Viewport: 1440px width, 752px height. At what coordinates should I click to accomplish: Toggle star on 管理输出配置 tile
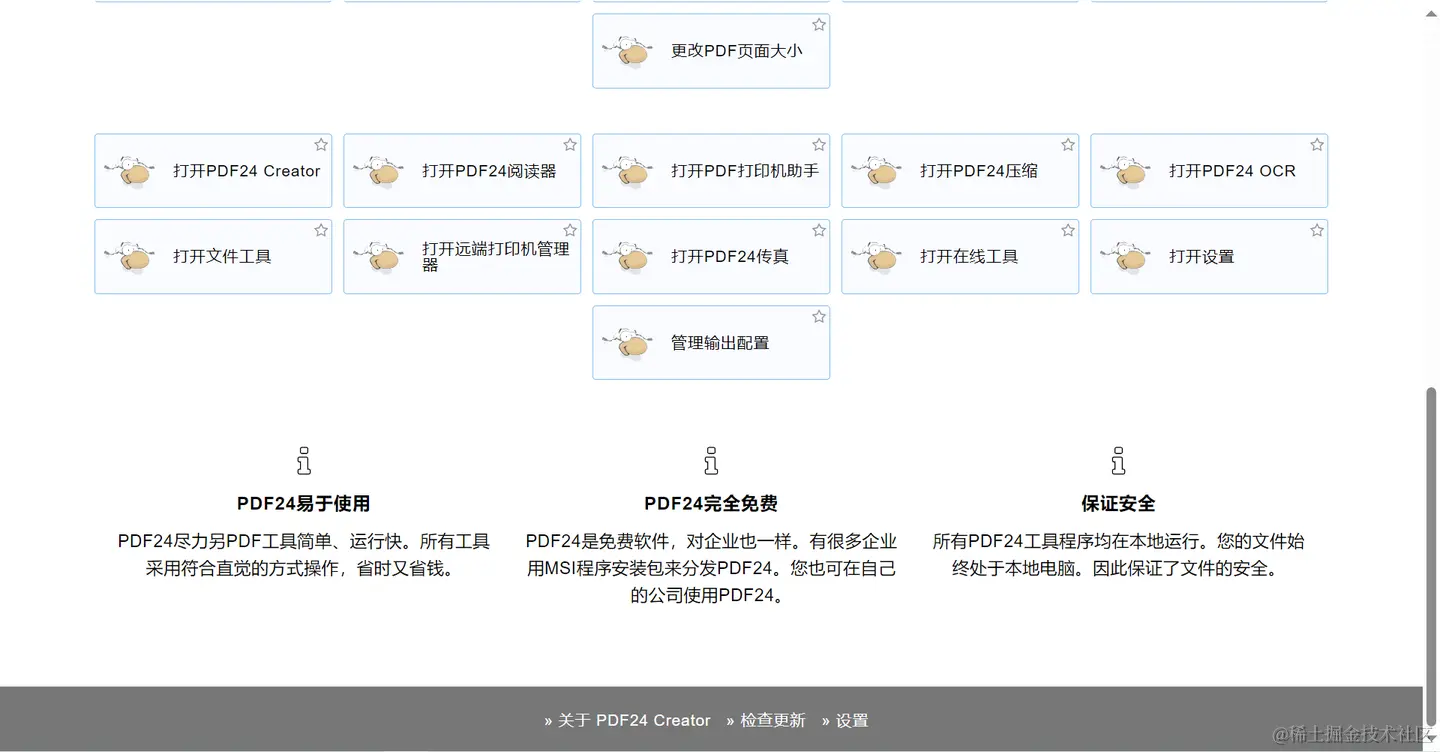(819, 317)
